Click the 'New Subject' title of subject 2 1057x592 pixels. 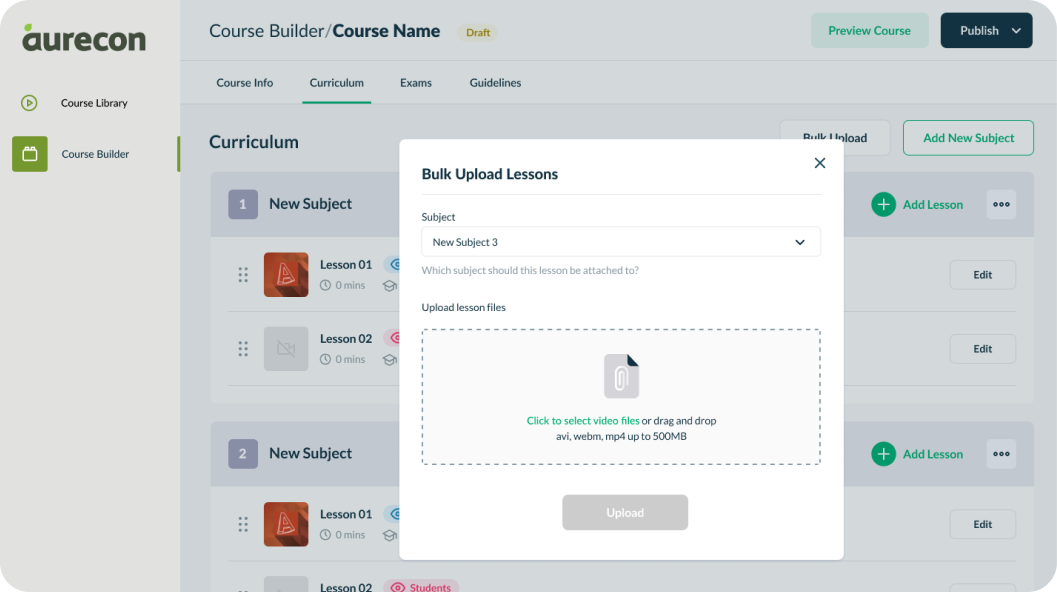tap(311, 453)
